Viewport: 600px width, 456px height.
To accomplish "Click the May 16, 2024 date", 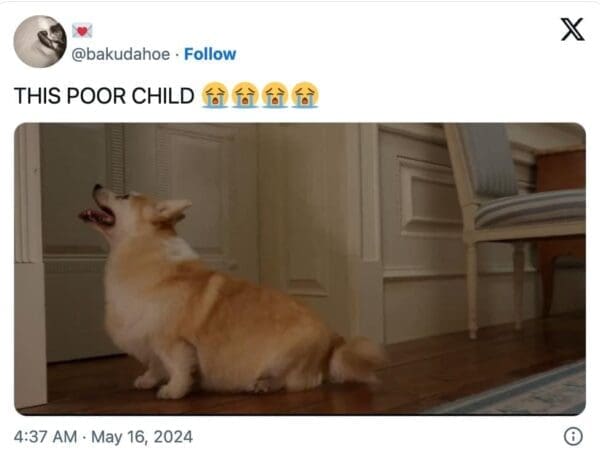I will coord(142,437).
